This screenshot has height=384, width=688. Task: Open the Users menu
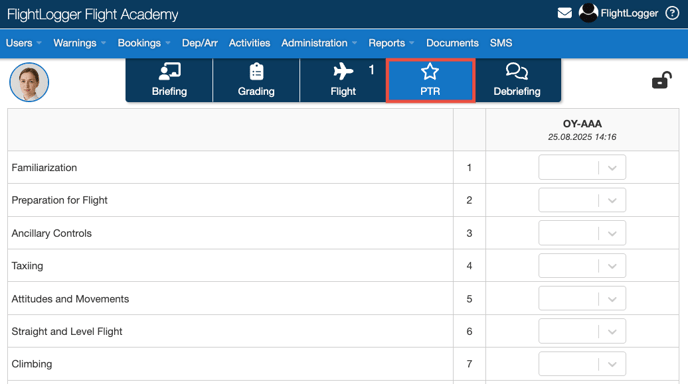coord(23,43)
